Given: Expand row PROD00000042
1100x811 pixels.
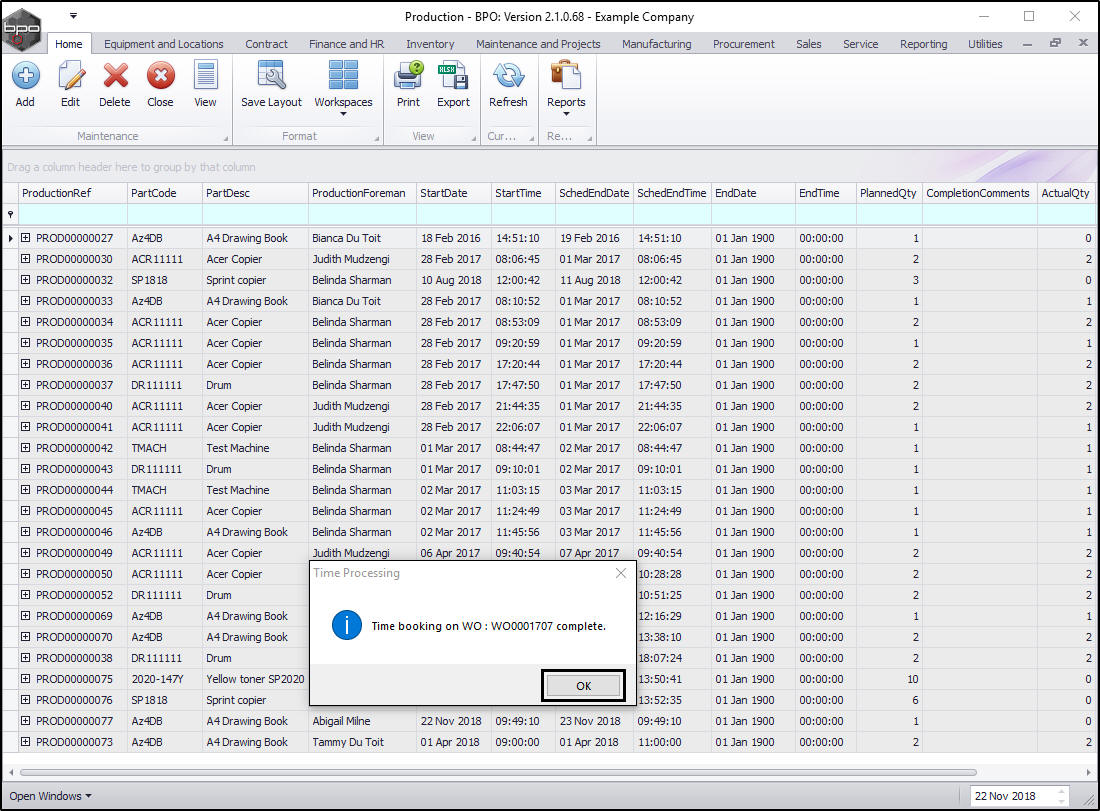Looking at the screenshot, I should tap(26, 448).
